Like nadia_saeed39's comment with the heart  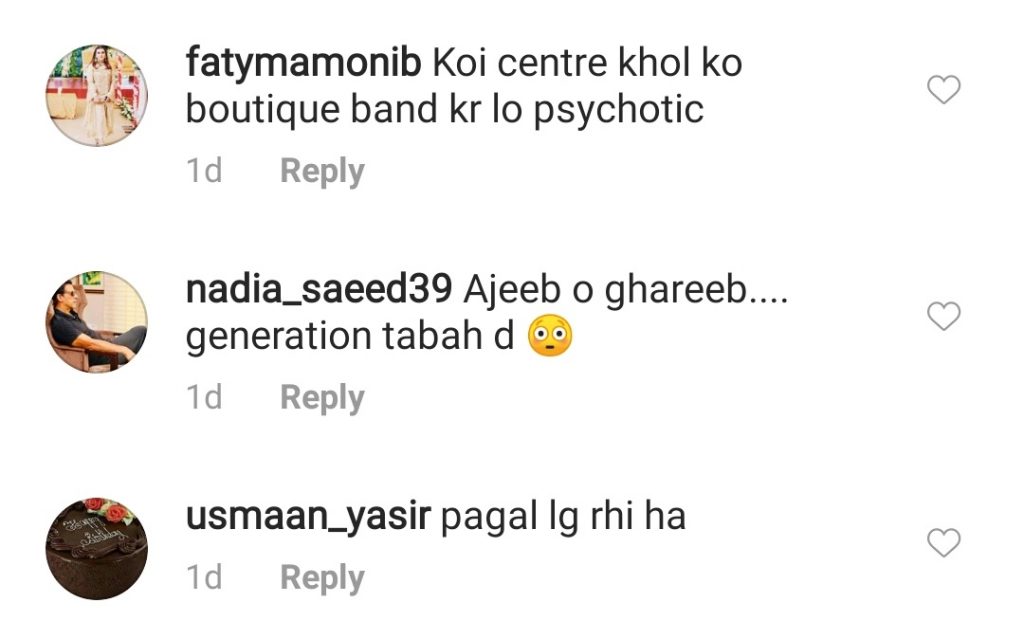point(944,316)
